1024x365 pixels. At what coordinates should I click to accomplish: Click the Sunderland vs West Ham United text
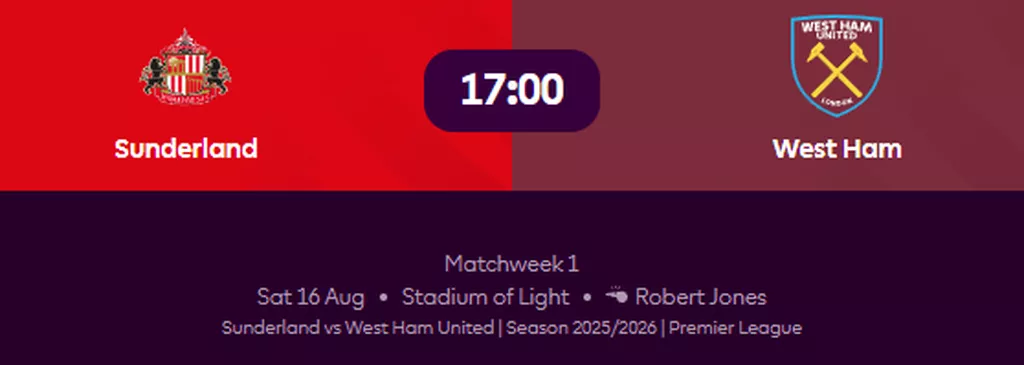click(358, 328)
